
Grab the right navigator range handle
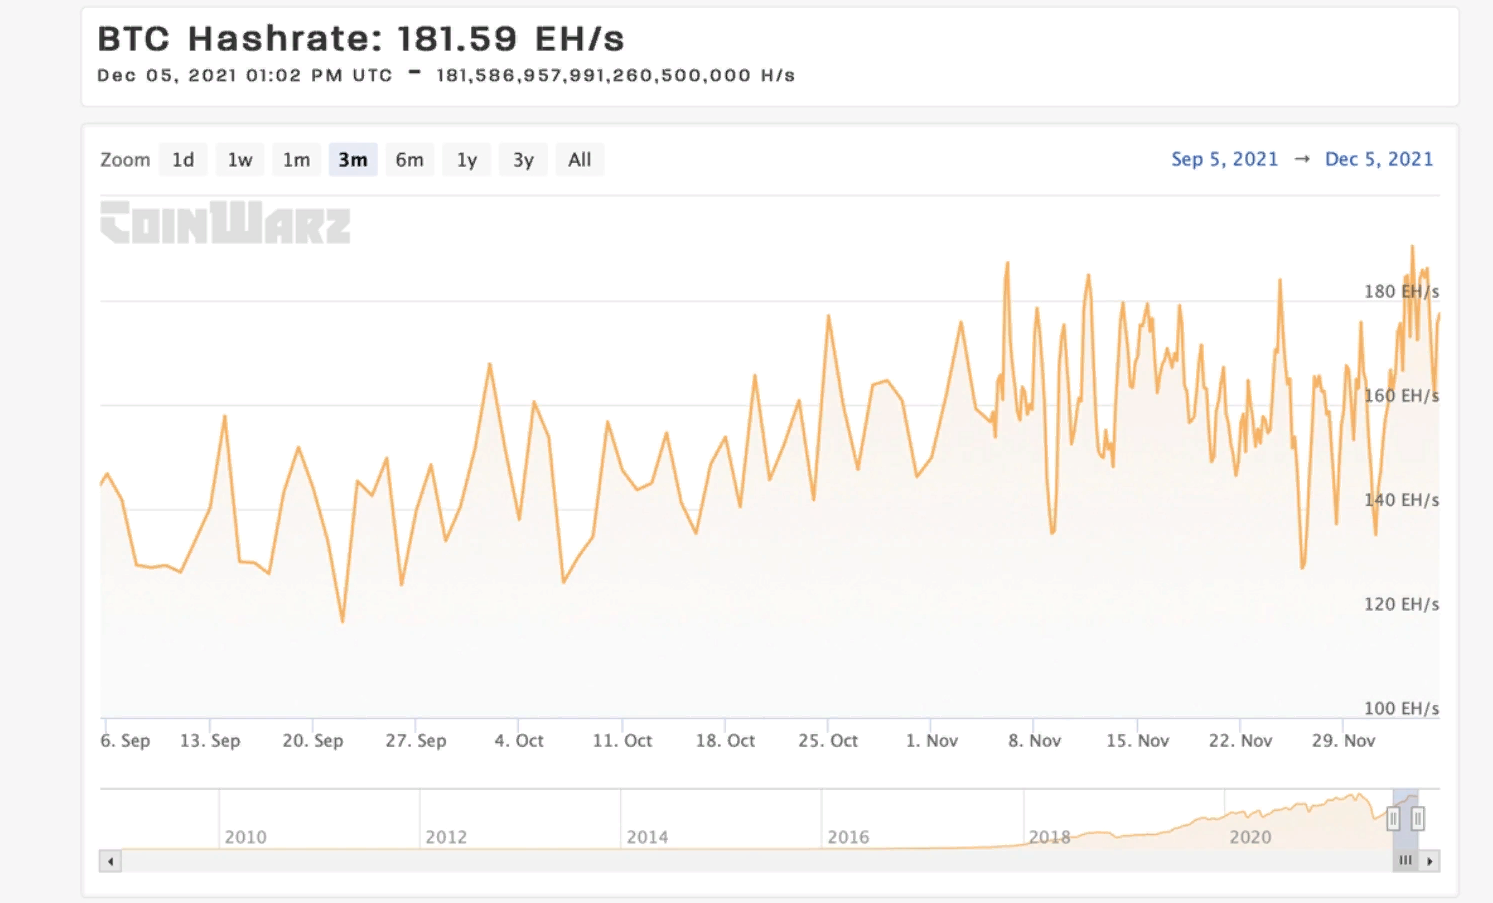1418,819
